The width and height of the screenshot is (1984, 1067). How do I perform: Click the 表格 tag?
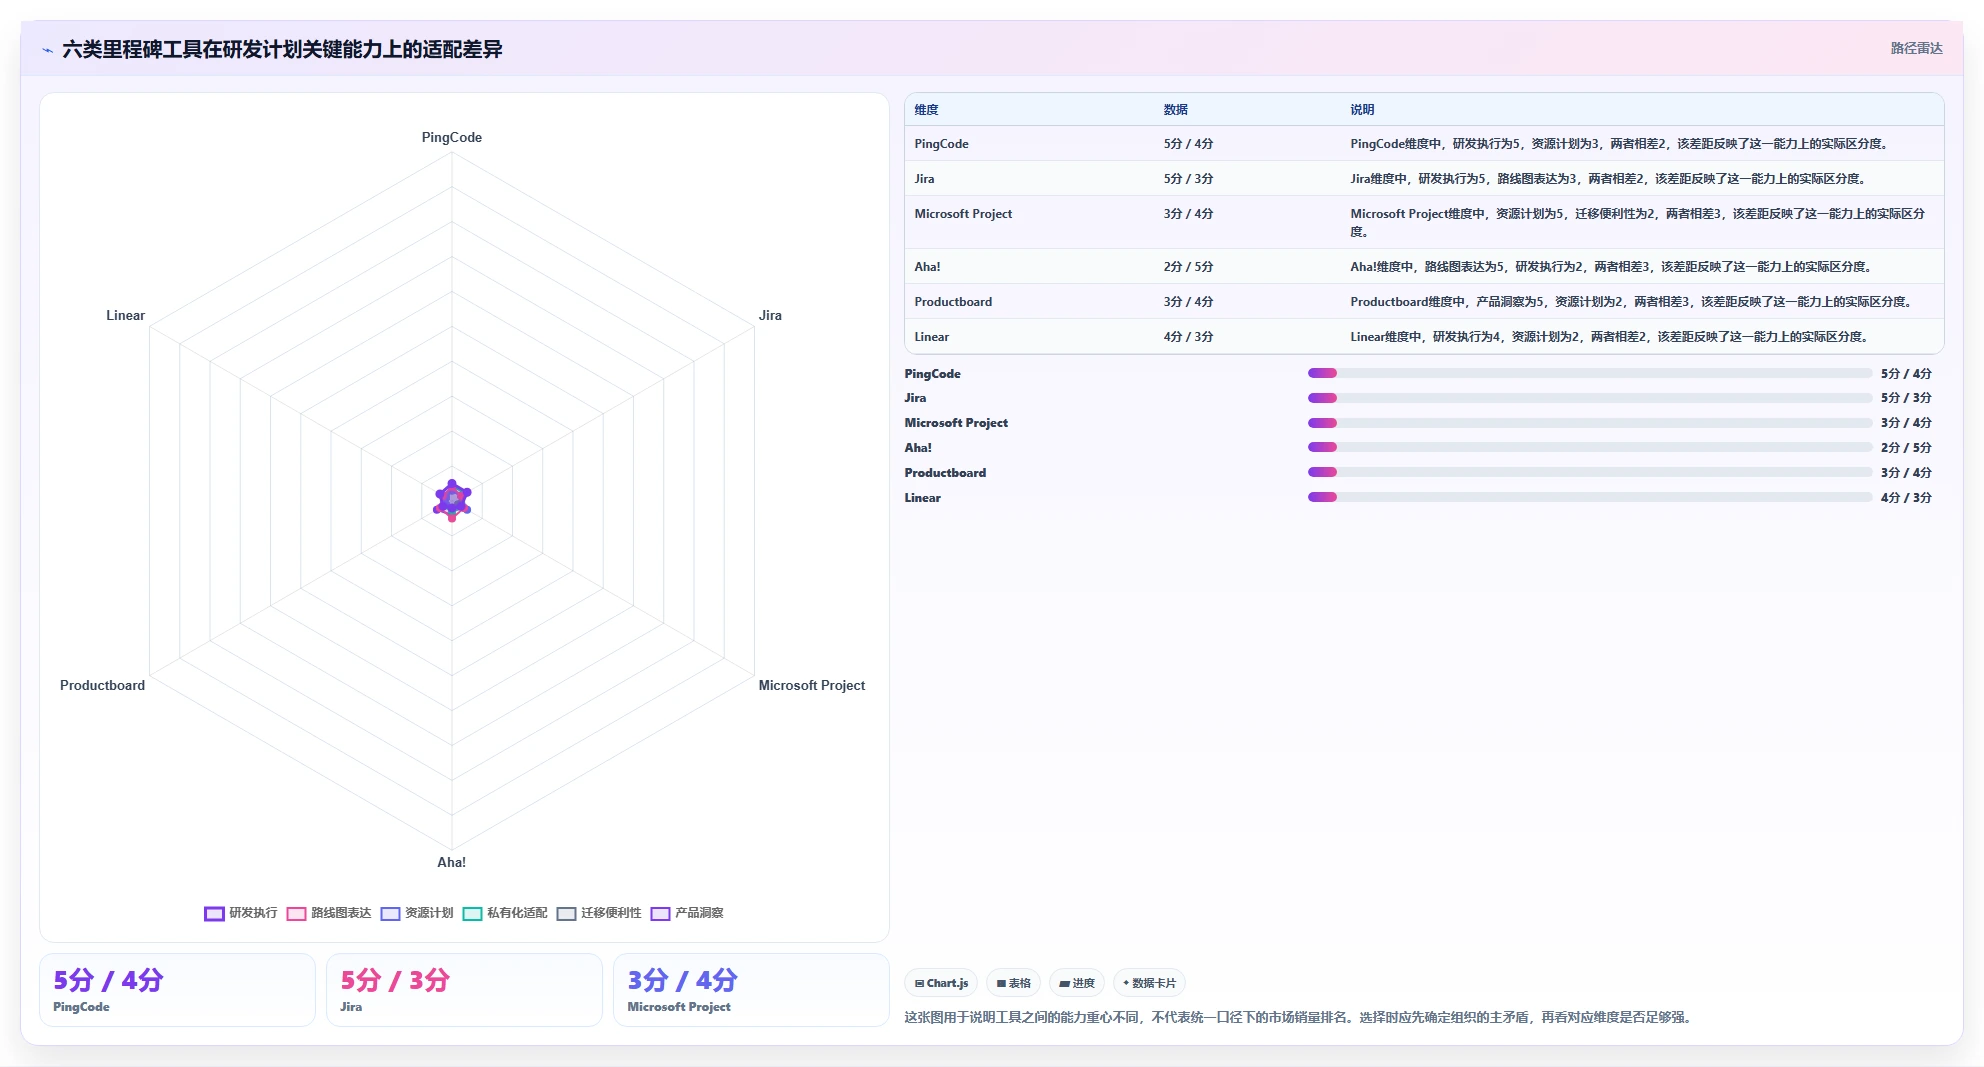pos(1013,983)
